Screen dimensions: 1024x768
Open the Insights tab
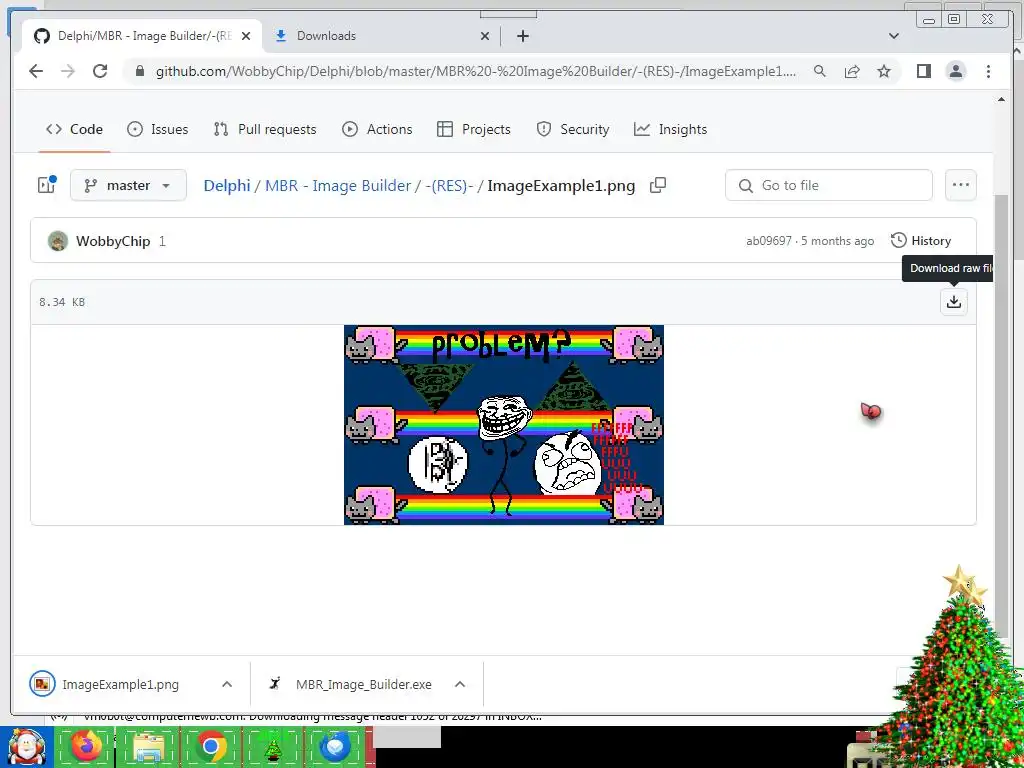click(x=670, y=129)
